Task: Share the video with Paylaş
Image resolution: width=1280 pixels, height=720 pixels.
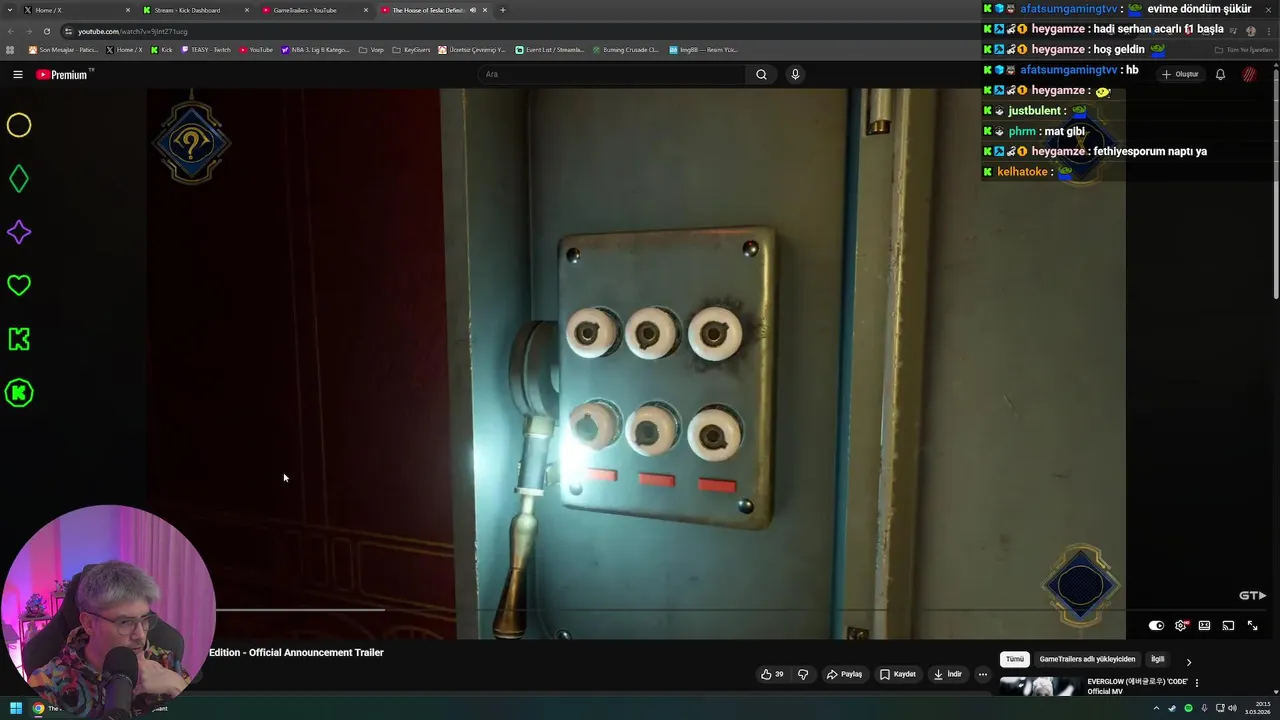Action: coord(844,674)
